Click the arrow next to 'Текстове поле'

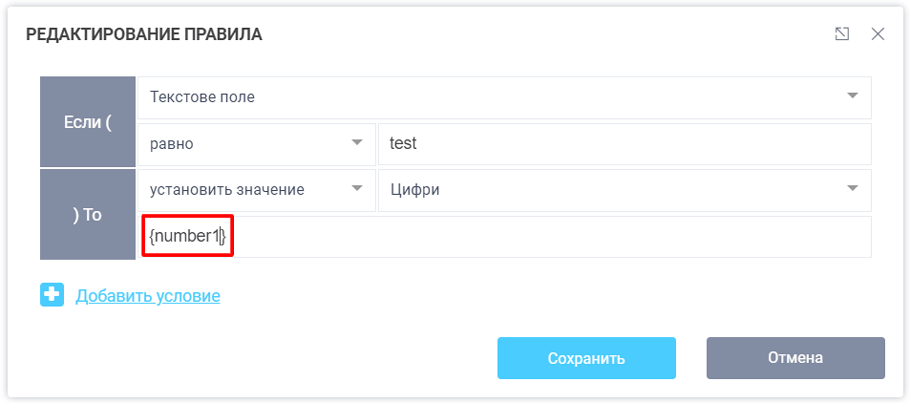click(x=852, y=96)
